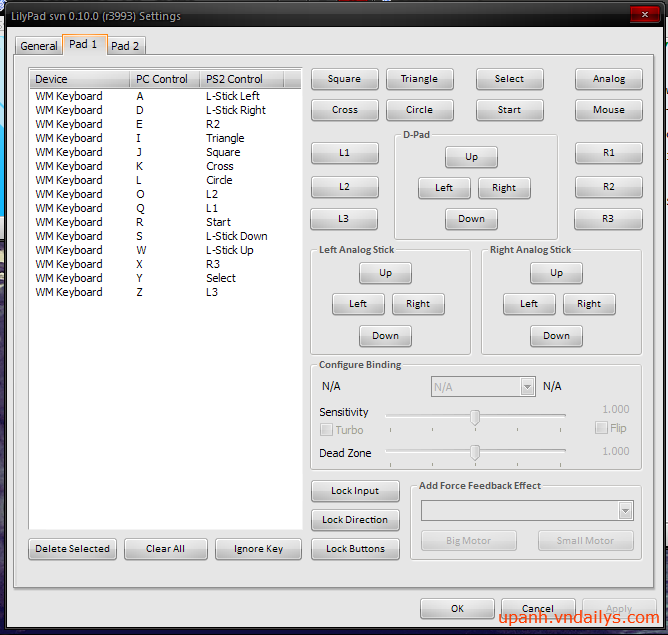Viewport: 668px width, 635px height.
Task: Click Right Analog Stick Up button
Action: (556, 273)
